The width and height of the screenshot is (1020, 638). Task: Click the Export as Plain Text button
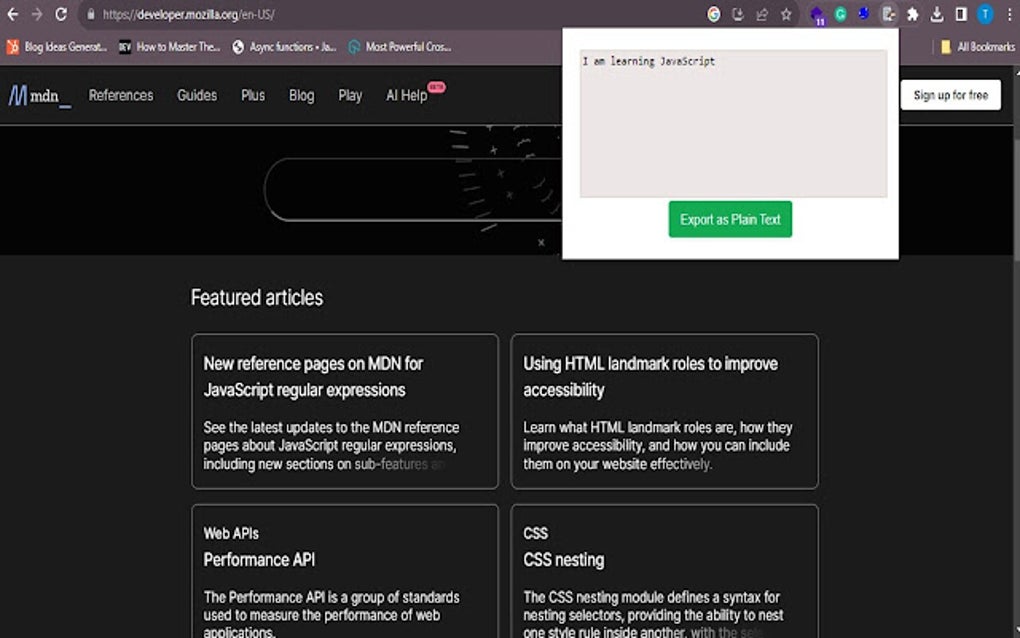pyautogui.click(x=729, y=219)
